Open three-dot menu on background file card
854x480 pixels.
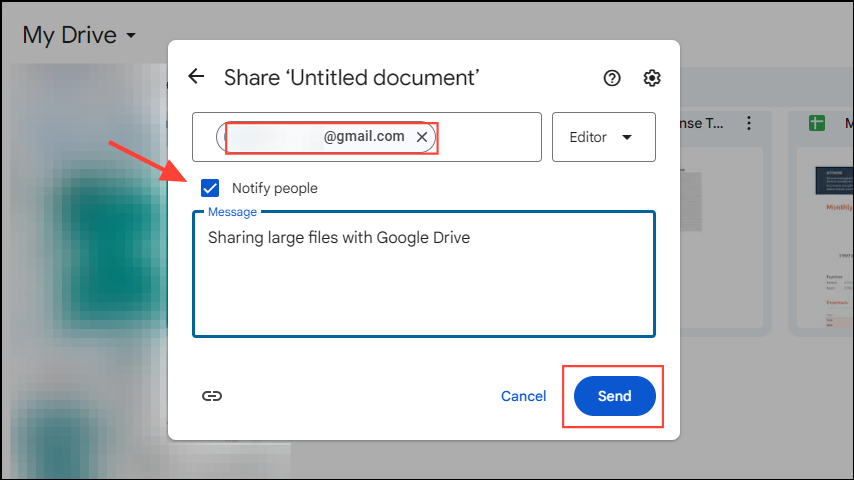click(749, 123)
